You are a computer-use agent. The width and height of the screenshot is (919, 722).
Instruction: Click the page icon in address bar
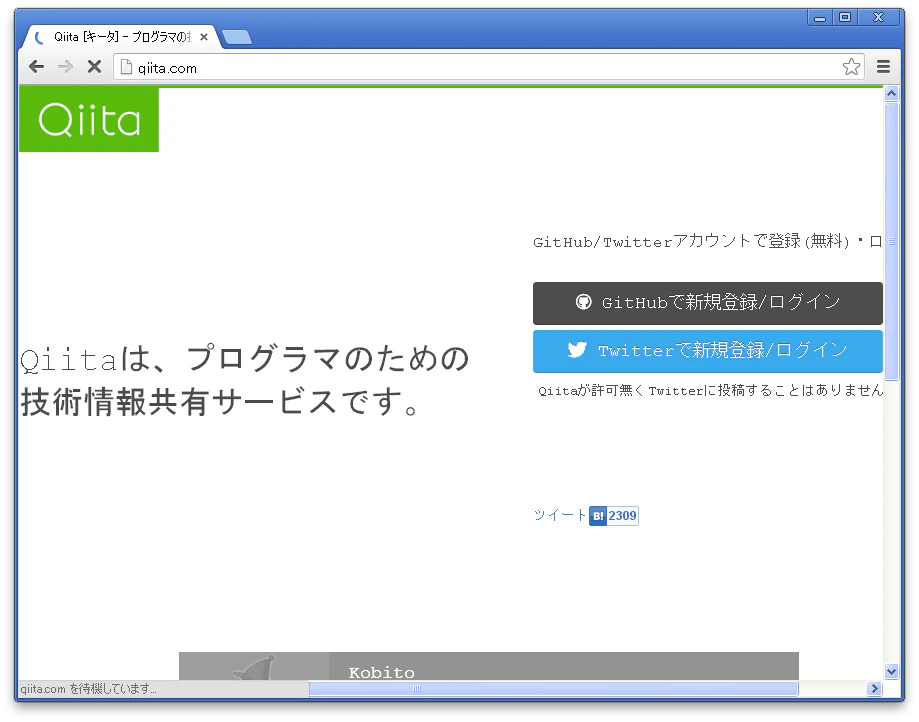point(125,67)
